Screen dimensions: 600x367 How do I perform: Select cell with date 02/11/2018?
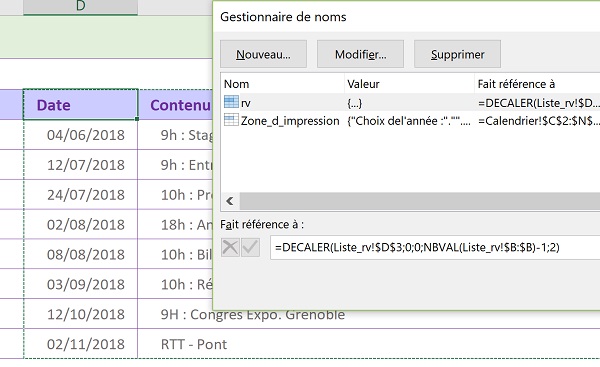[x=80, y=344]
